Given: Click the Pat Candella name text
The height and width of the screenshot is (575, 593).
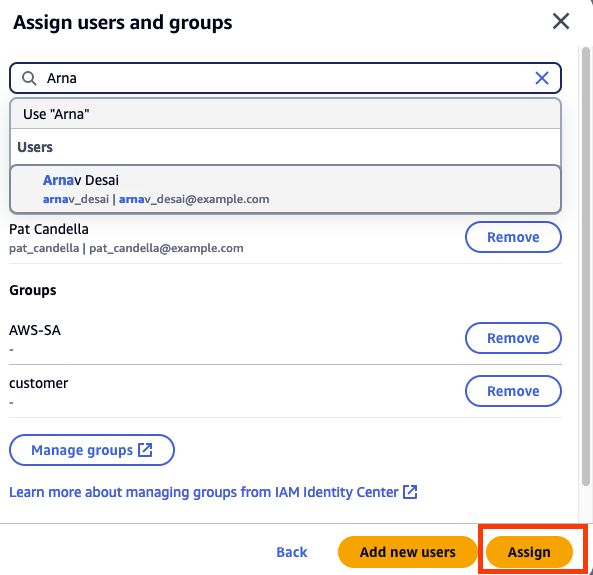Looking at the screenshot, I should click(49, 229).
